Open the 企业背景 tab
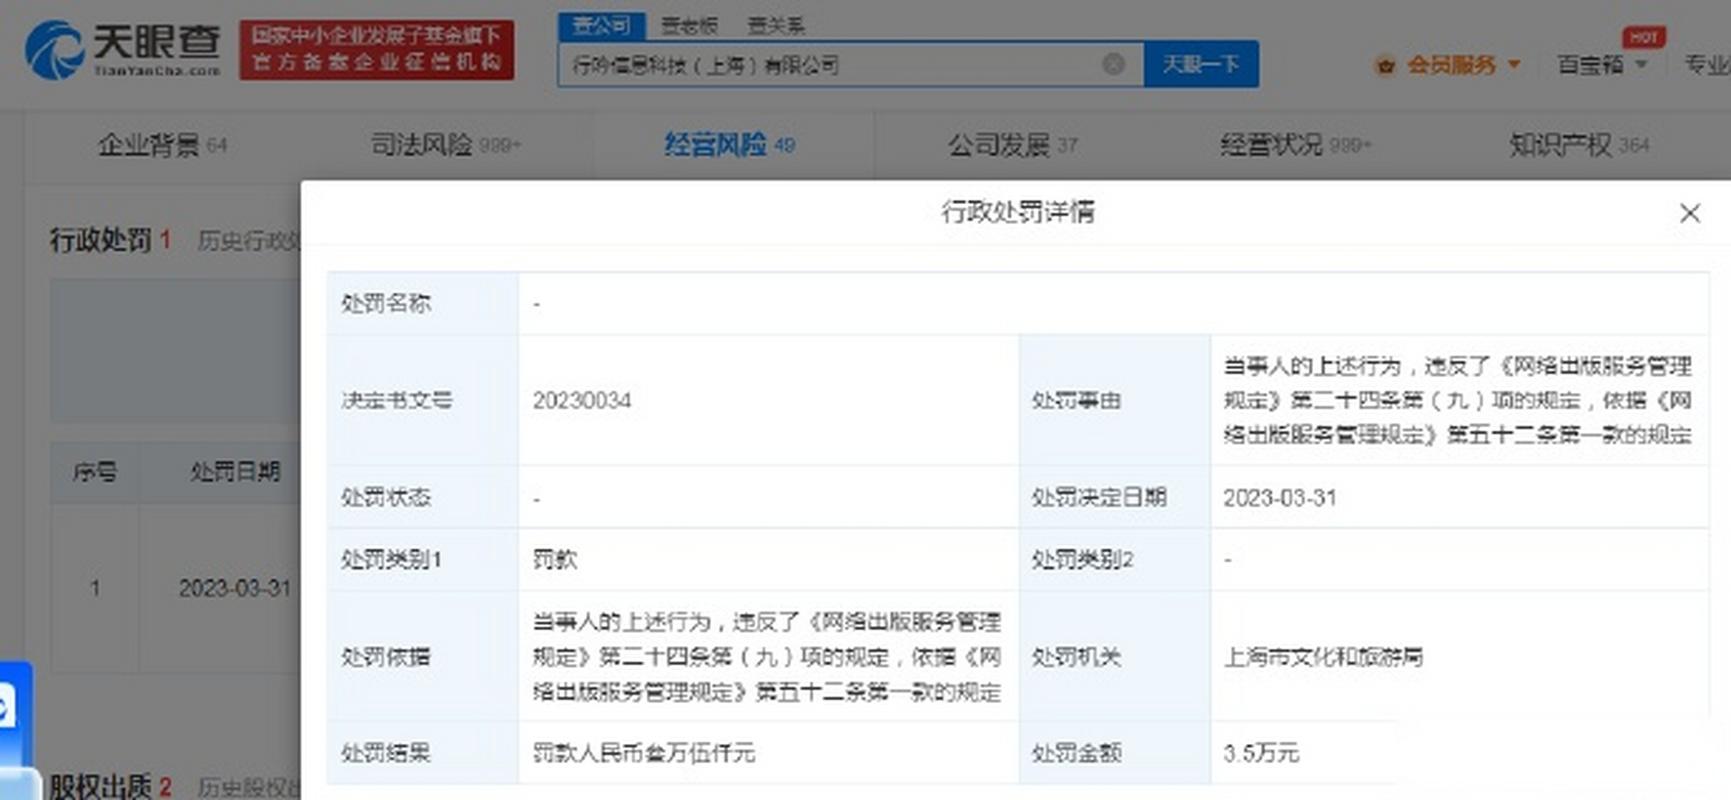This screenshot has height=800, width=1731. pos(162,145)
